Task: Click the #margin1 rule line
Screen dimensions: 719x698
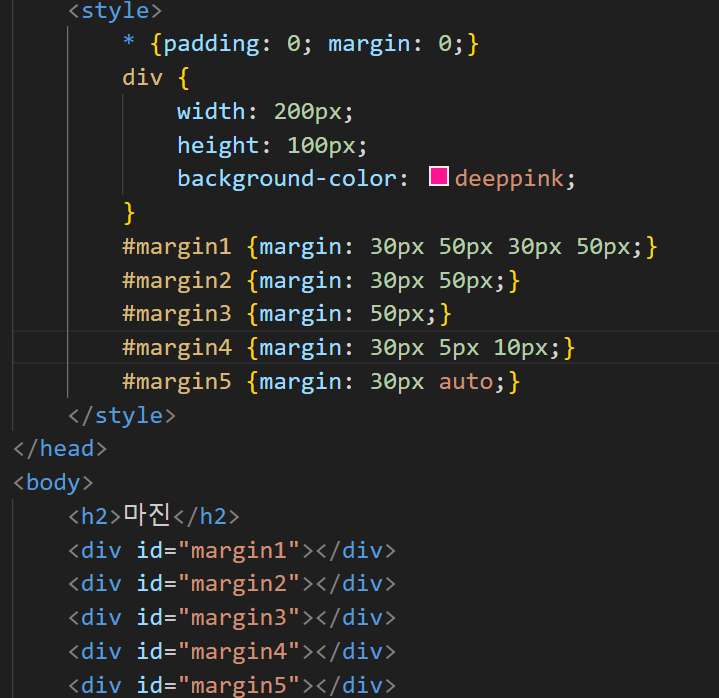Action: pyautogui.click(x=390, y=247)
